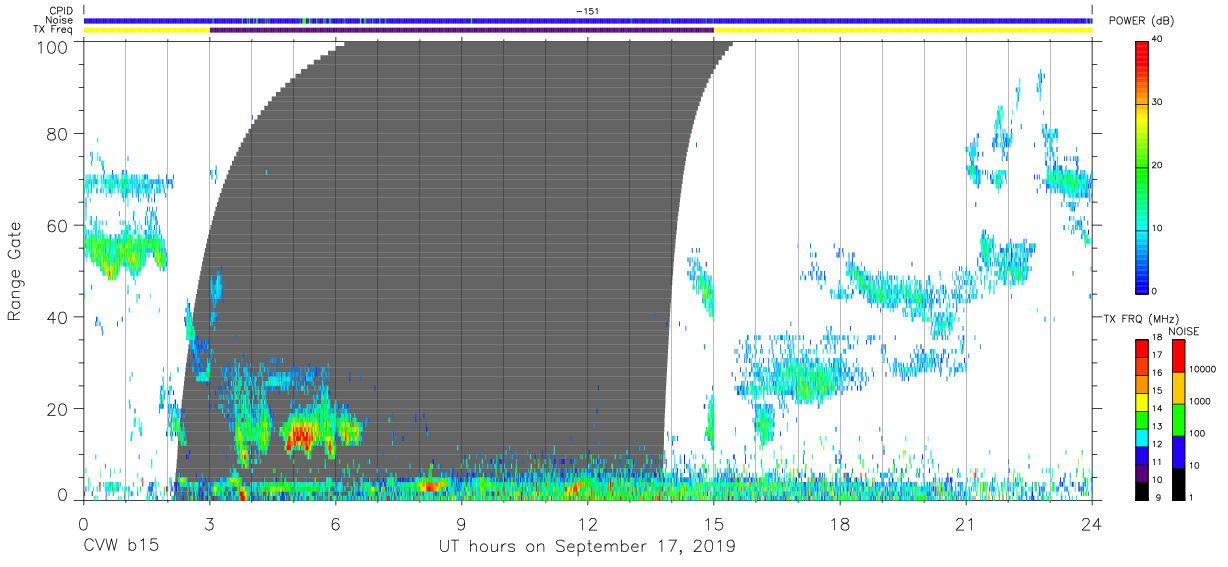Image resolution: width=1228 pixels, height=567 pixels.
Task: Click the red segment of NOISE colorbar
Action: tap(1178, 356)
